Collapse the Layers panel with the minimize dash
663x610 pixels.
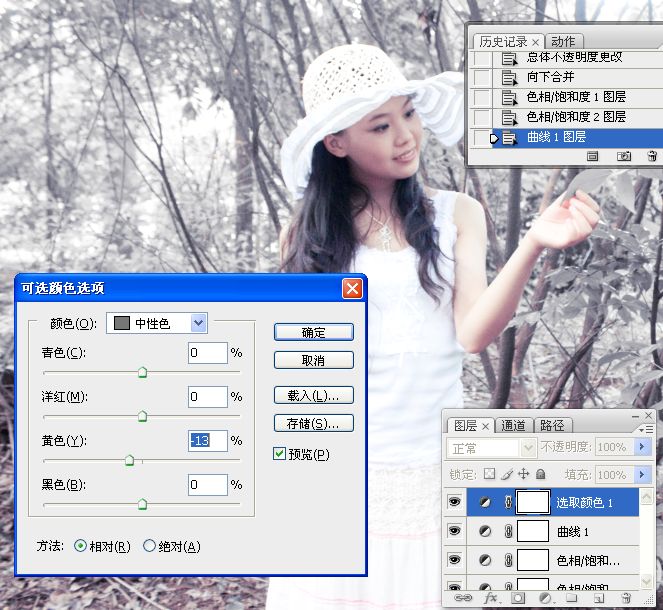635,416
